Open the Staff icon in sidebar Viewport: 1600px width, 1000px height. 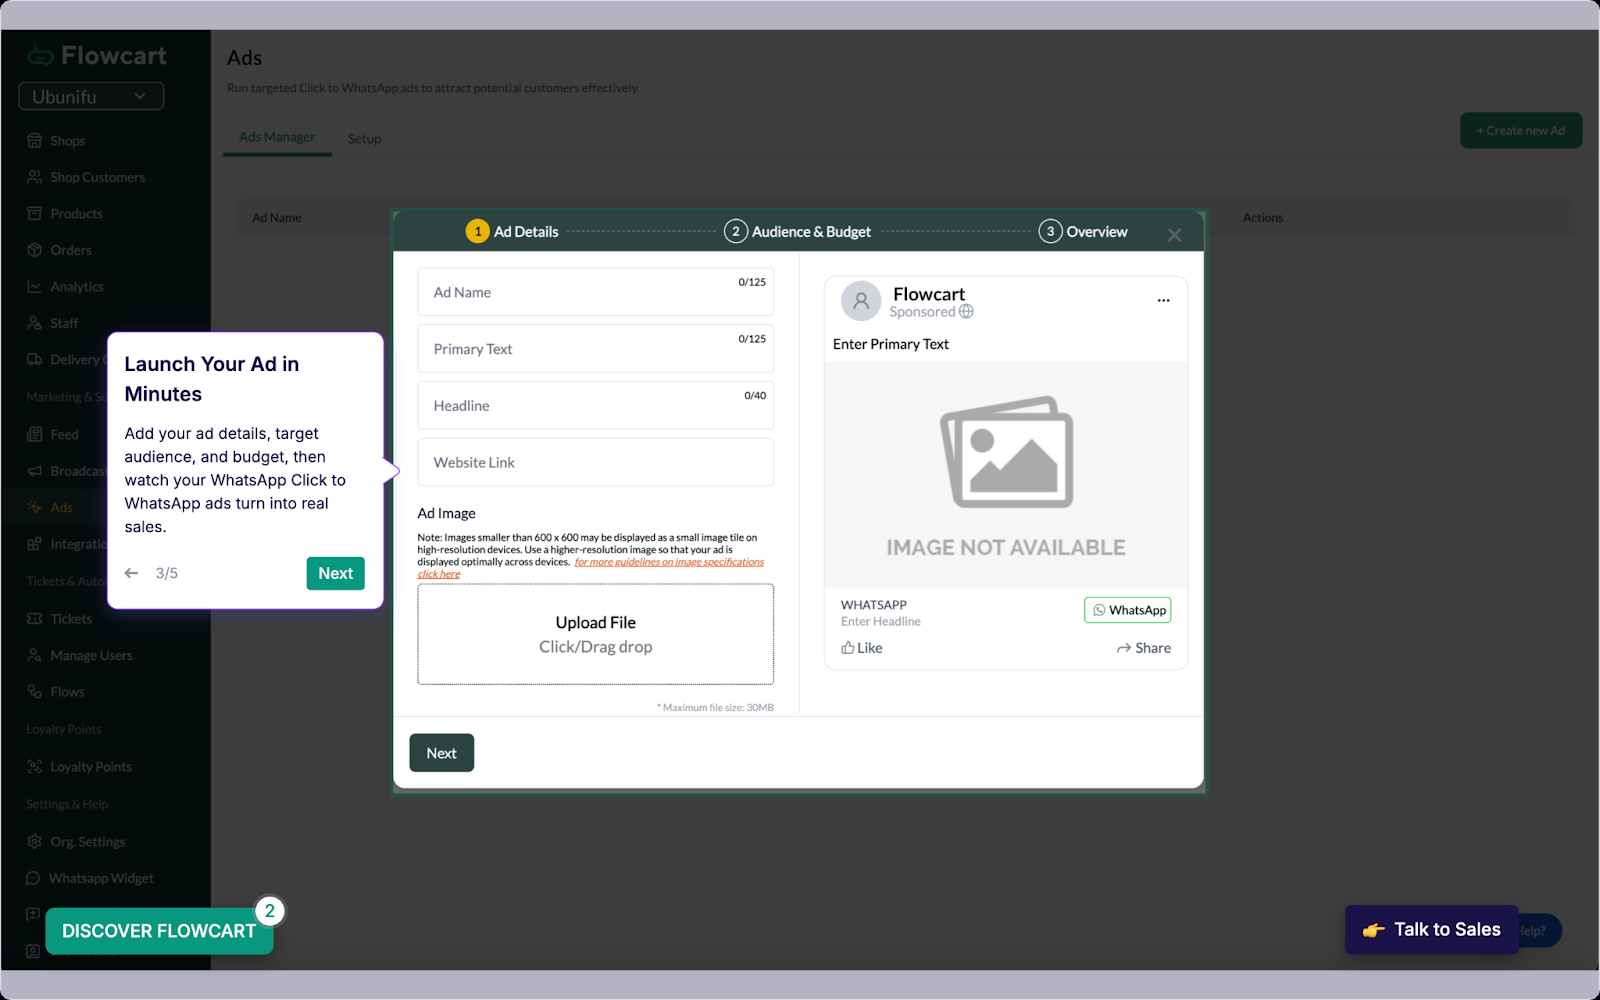click(x=35, y=323)
